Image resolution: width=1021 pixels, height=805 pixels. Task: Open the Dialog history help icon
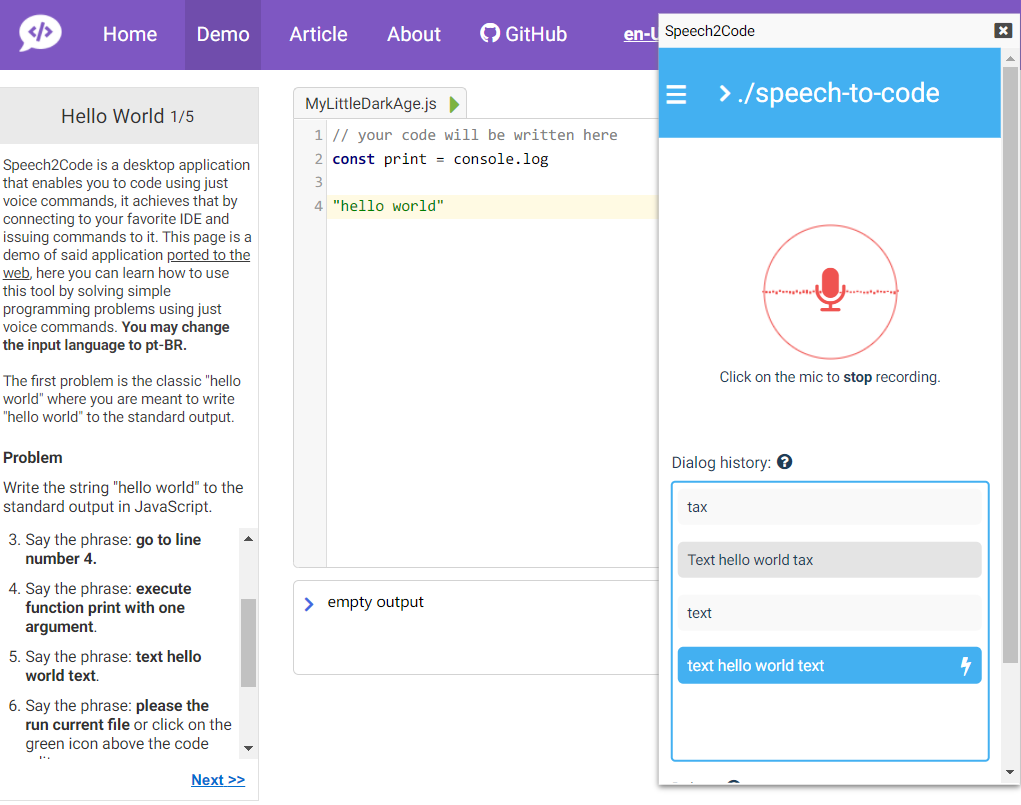785,462
